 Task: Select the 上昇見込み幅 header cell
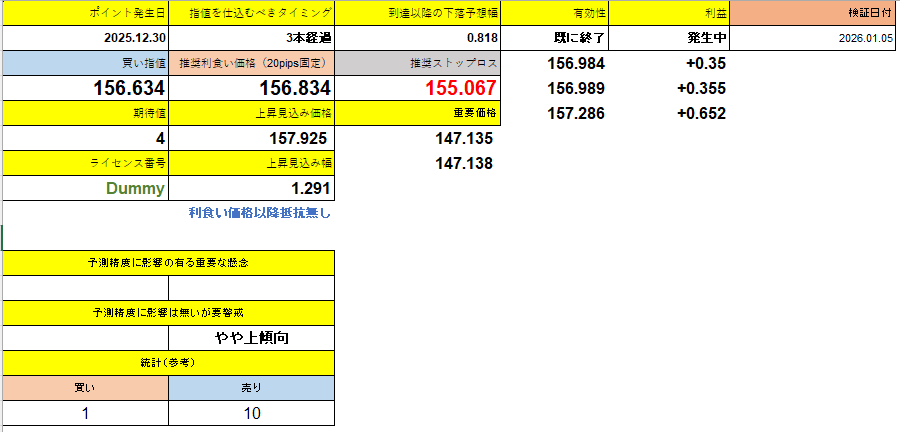252,164
